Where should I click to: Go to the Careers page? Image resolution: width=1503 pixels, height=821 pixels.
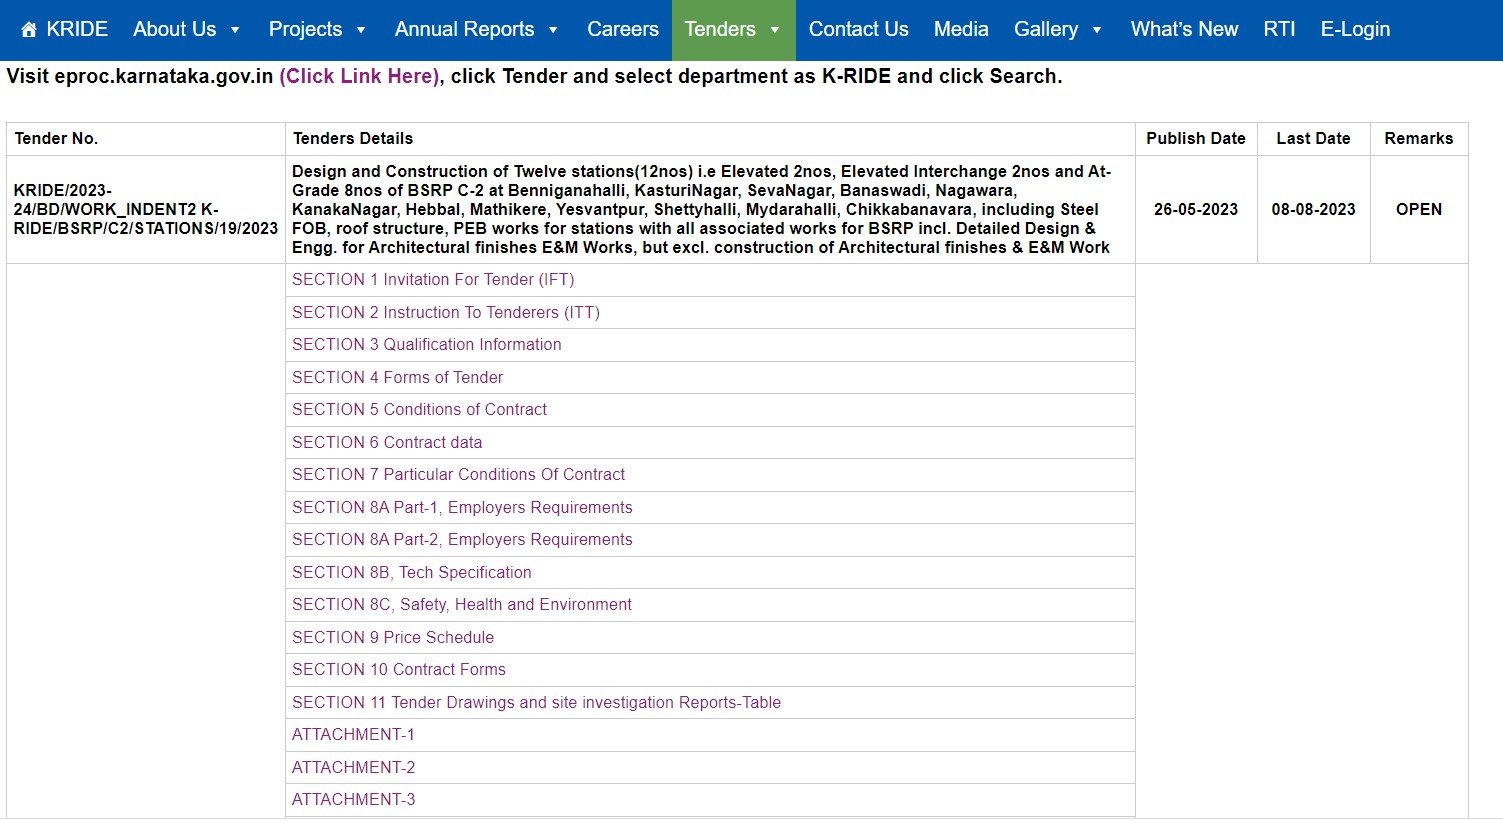pos(622,30)
